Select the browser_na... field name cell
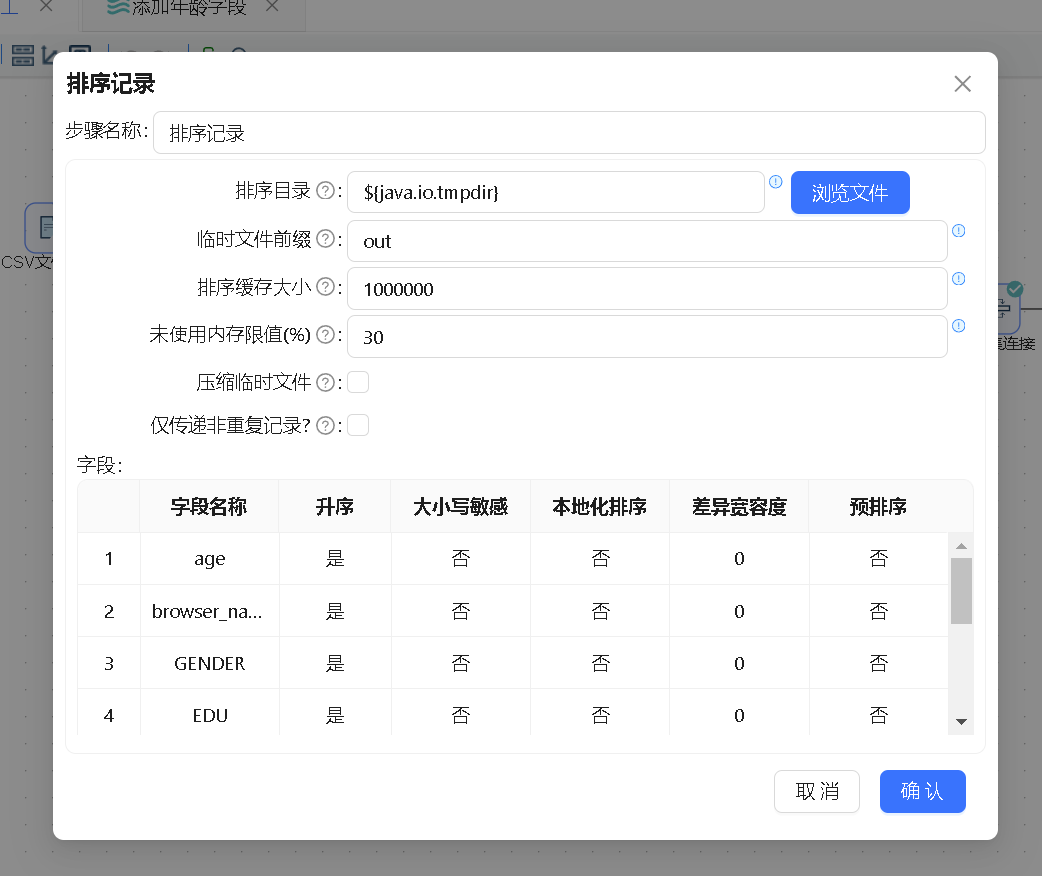Image resolution: width=1042 pixels, height=876 pixels. [209, 611]
